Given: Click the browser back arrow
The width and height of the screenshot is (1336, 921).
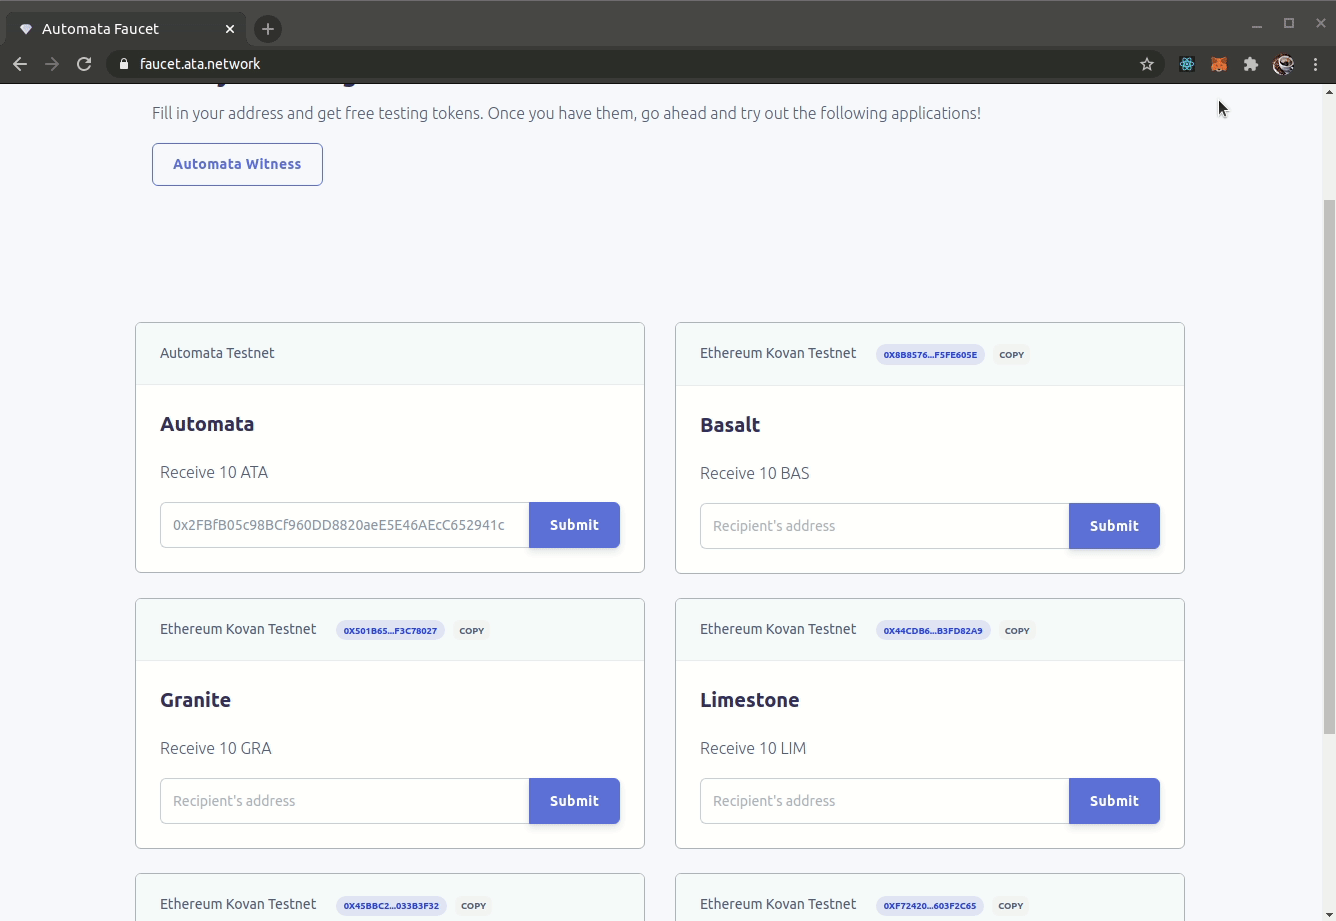Looking at the screenshot, I should click(x=20, y=64).
